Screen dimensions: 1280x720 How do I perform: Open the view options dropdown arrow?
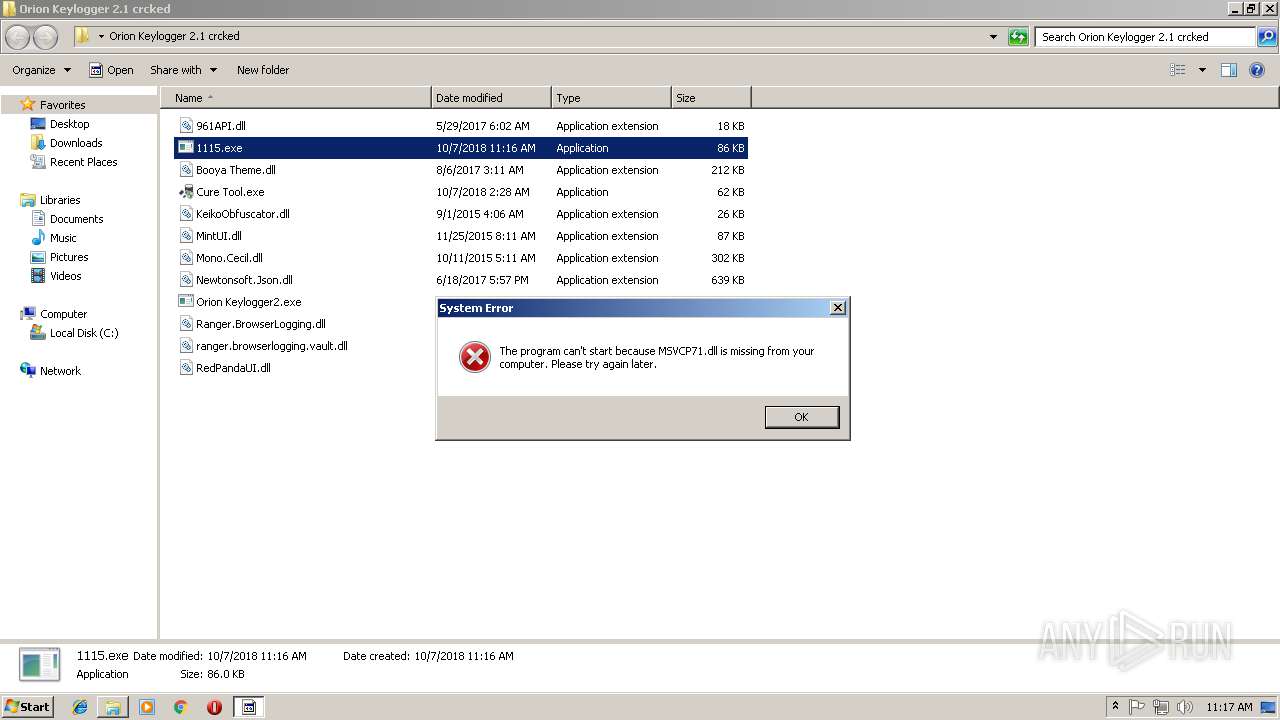click(1202, 70)
